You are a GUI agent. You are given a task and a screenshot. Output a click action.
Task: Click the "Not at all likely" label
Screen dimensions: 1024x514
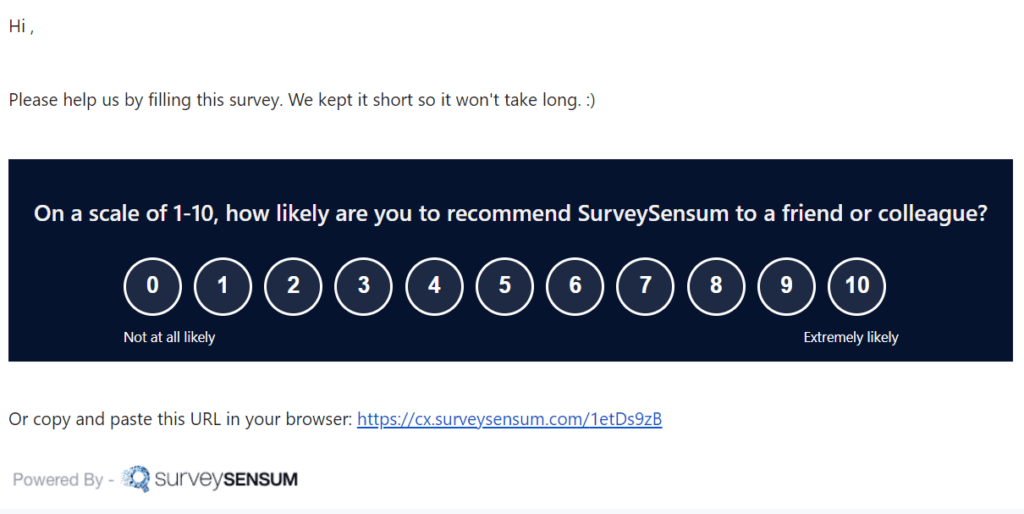(169, 337)
